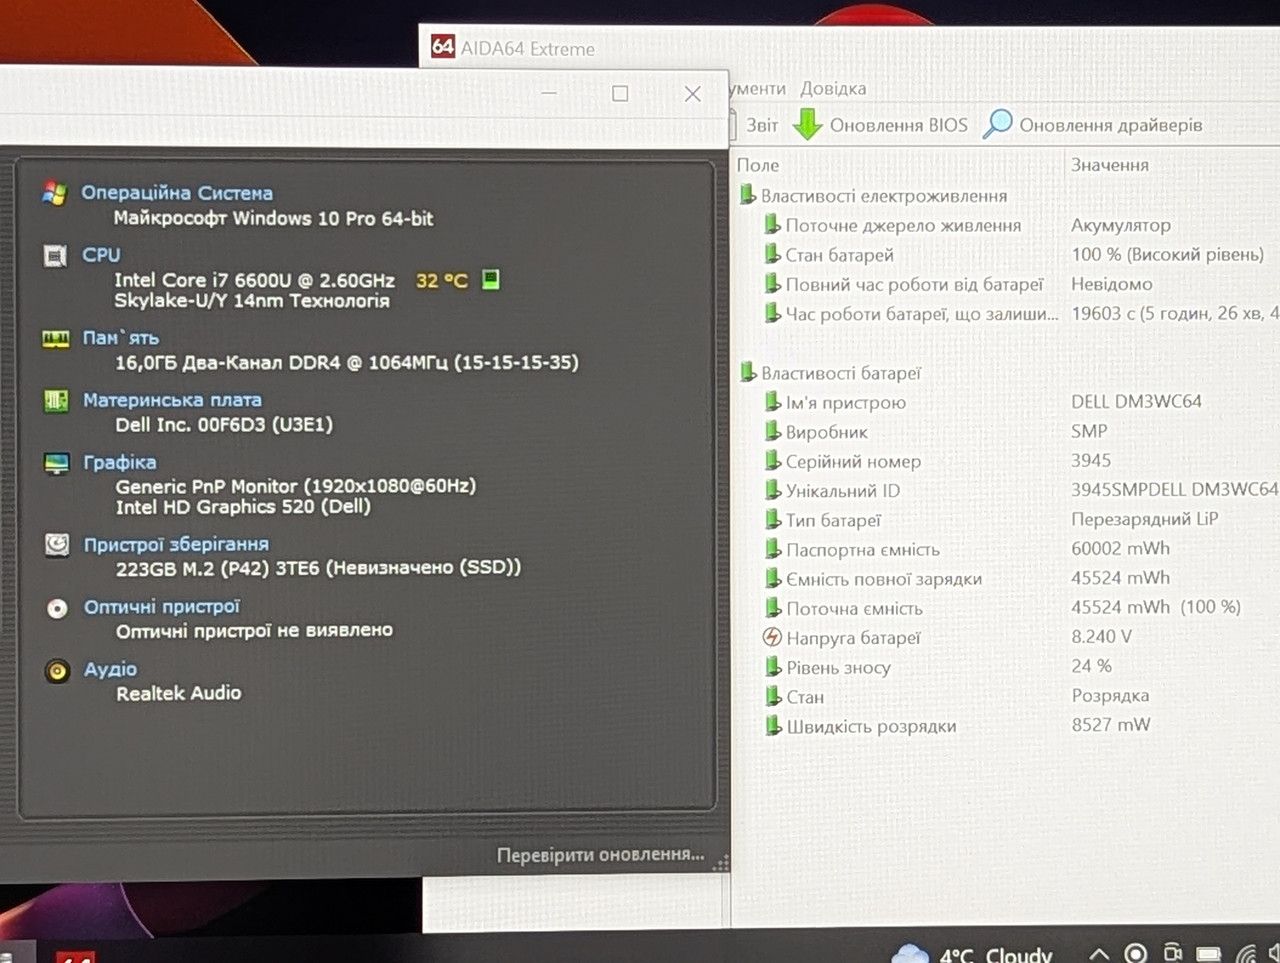Click the battery icon in the system tray
Screen dimensions: 1280x963
pos(1209,954)
